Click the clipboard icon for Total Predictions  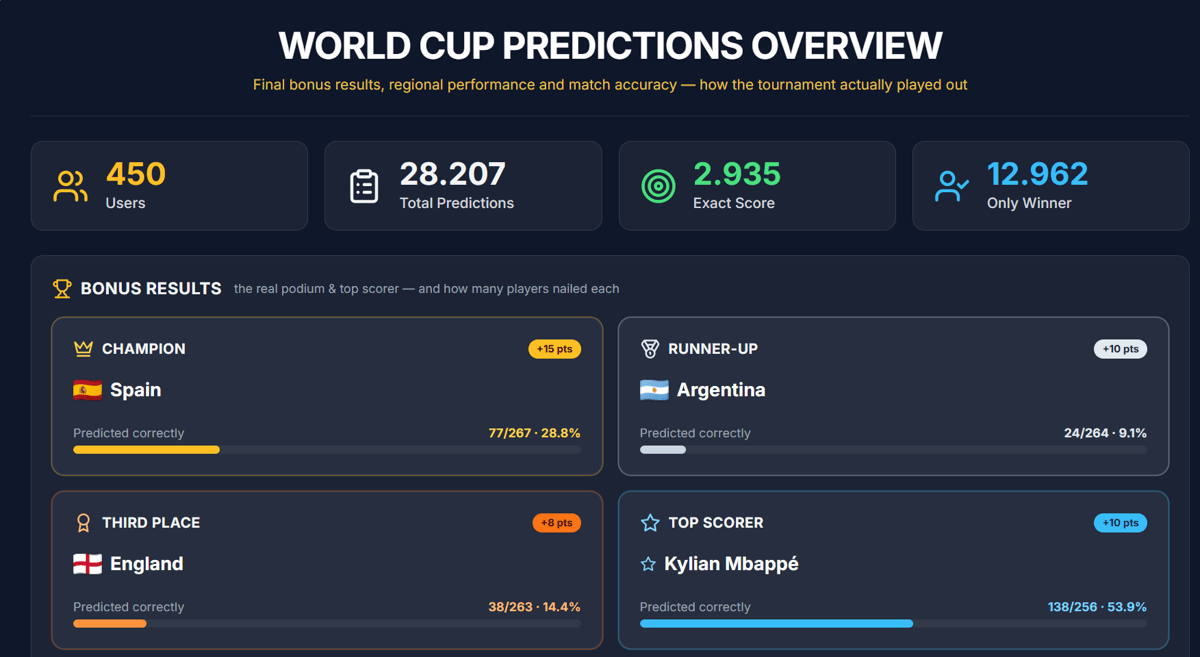[x=364, y=186]
